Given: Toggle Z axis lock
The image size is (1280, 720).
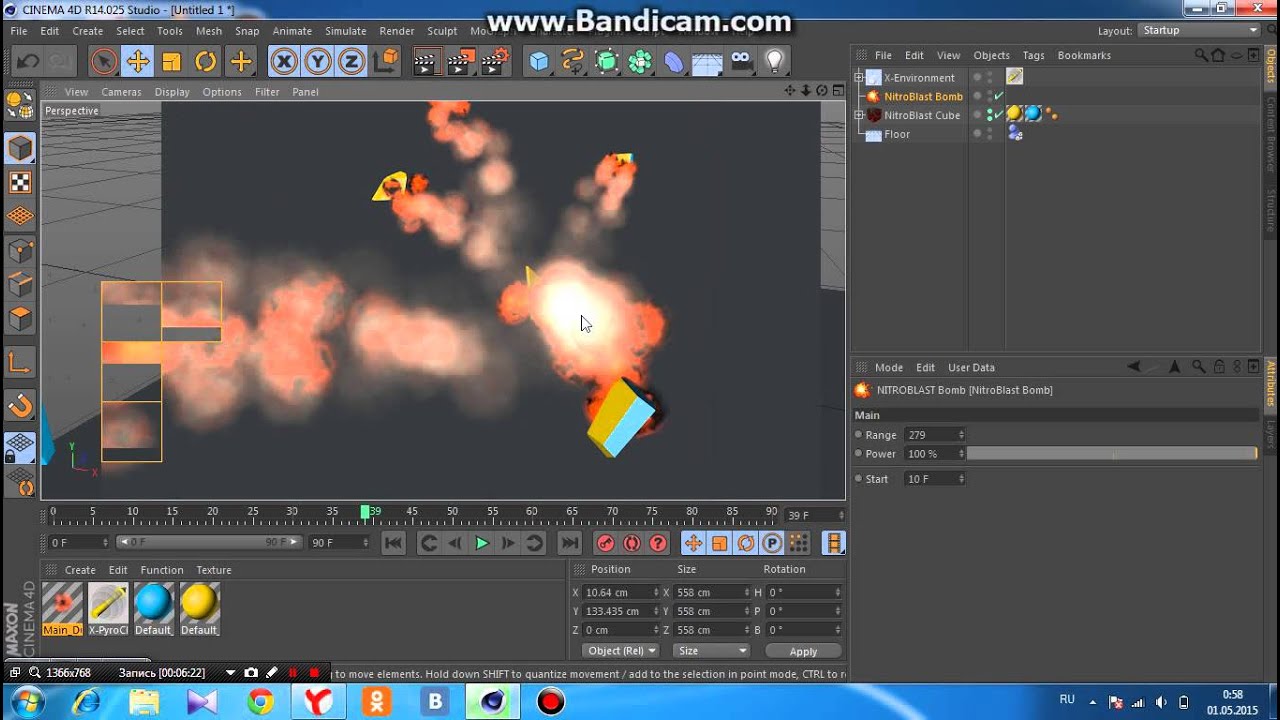Looking at the screenshot, I should pyautogui.click(x=351, y=62).
